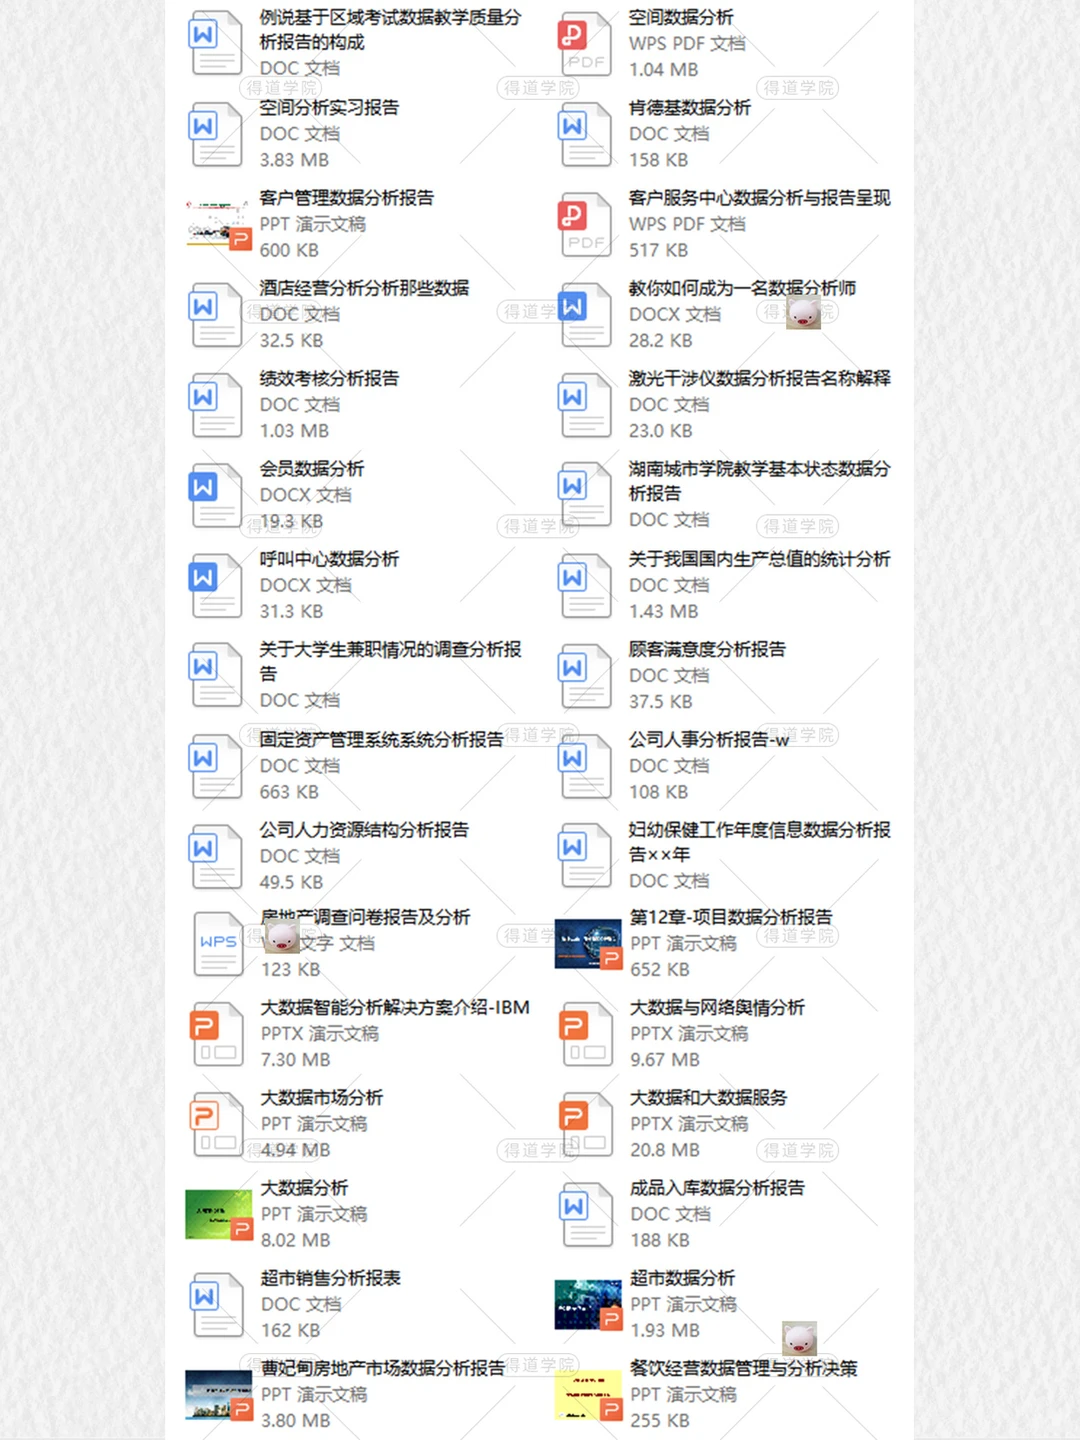Click the 曹妃甸房地产市场数据分析报告 thumbnail
Image resolution: width=1080 pixels, height=1440 pixels.
(x=215, y=1394)
